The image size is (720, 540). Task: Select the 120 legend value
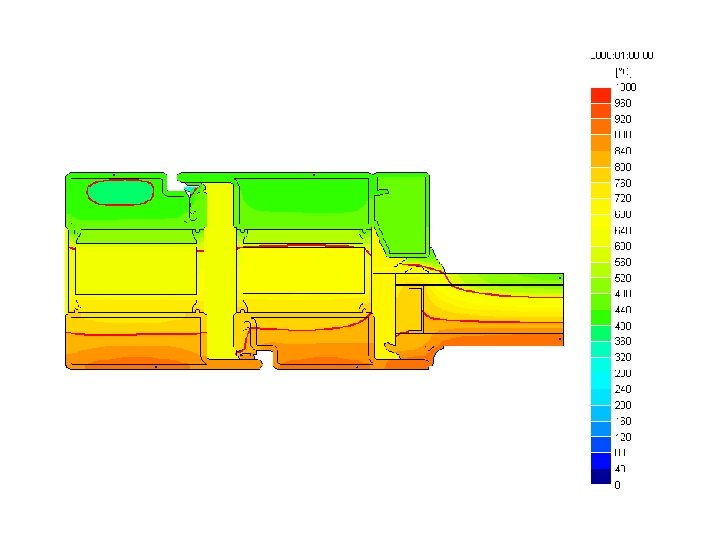[623, 437]
